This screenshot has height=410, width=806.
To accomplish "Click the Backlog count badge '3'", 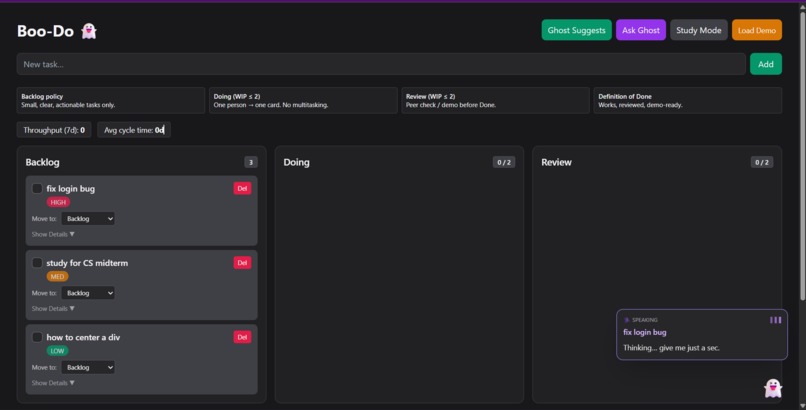I will coord(251,162).
